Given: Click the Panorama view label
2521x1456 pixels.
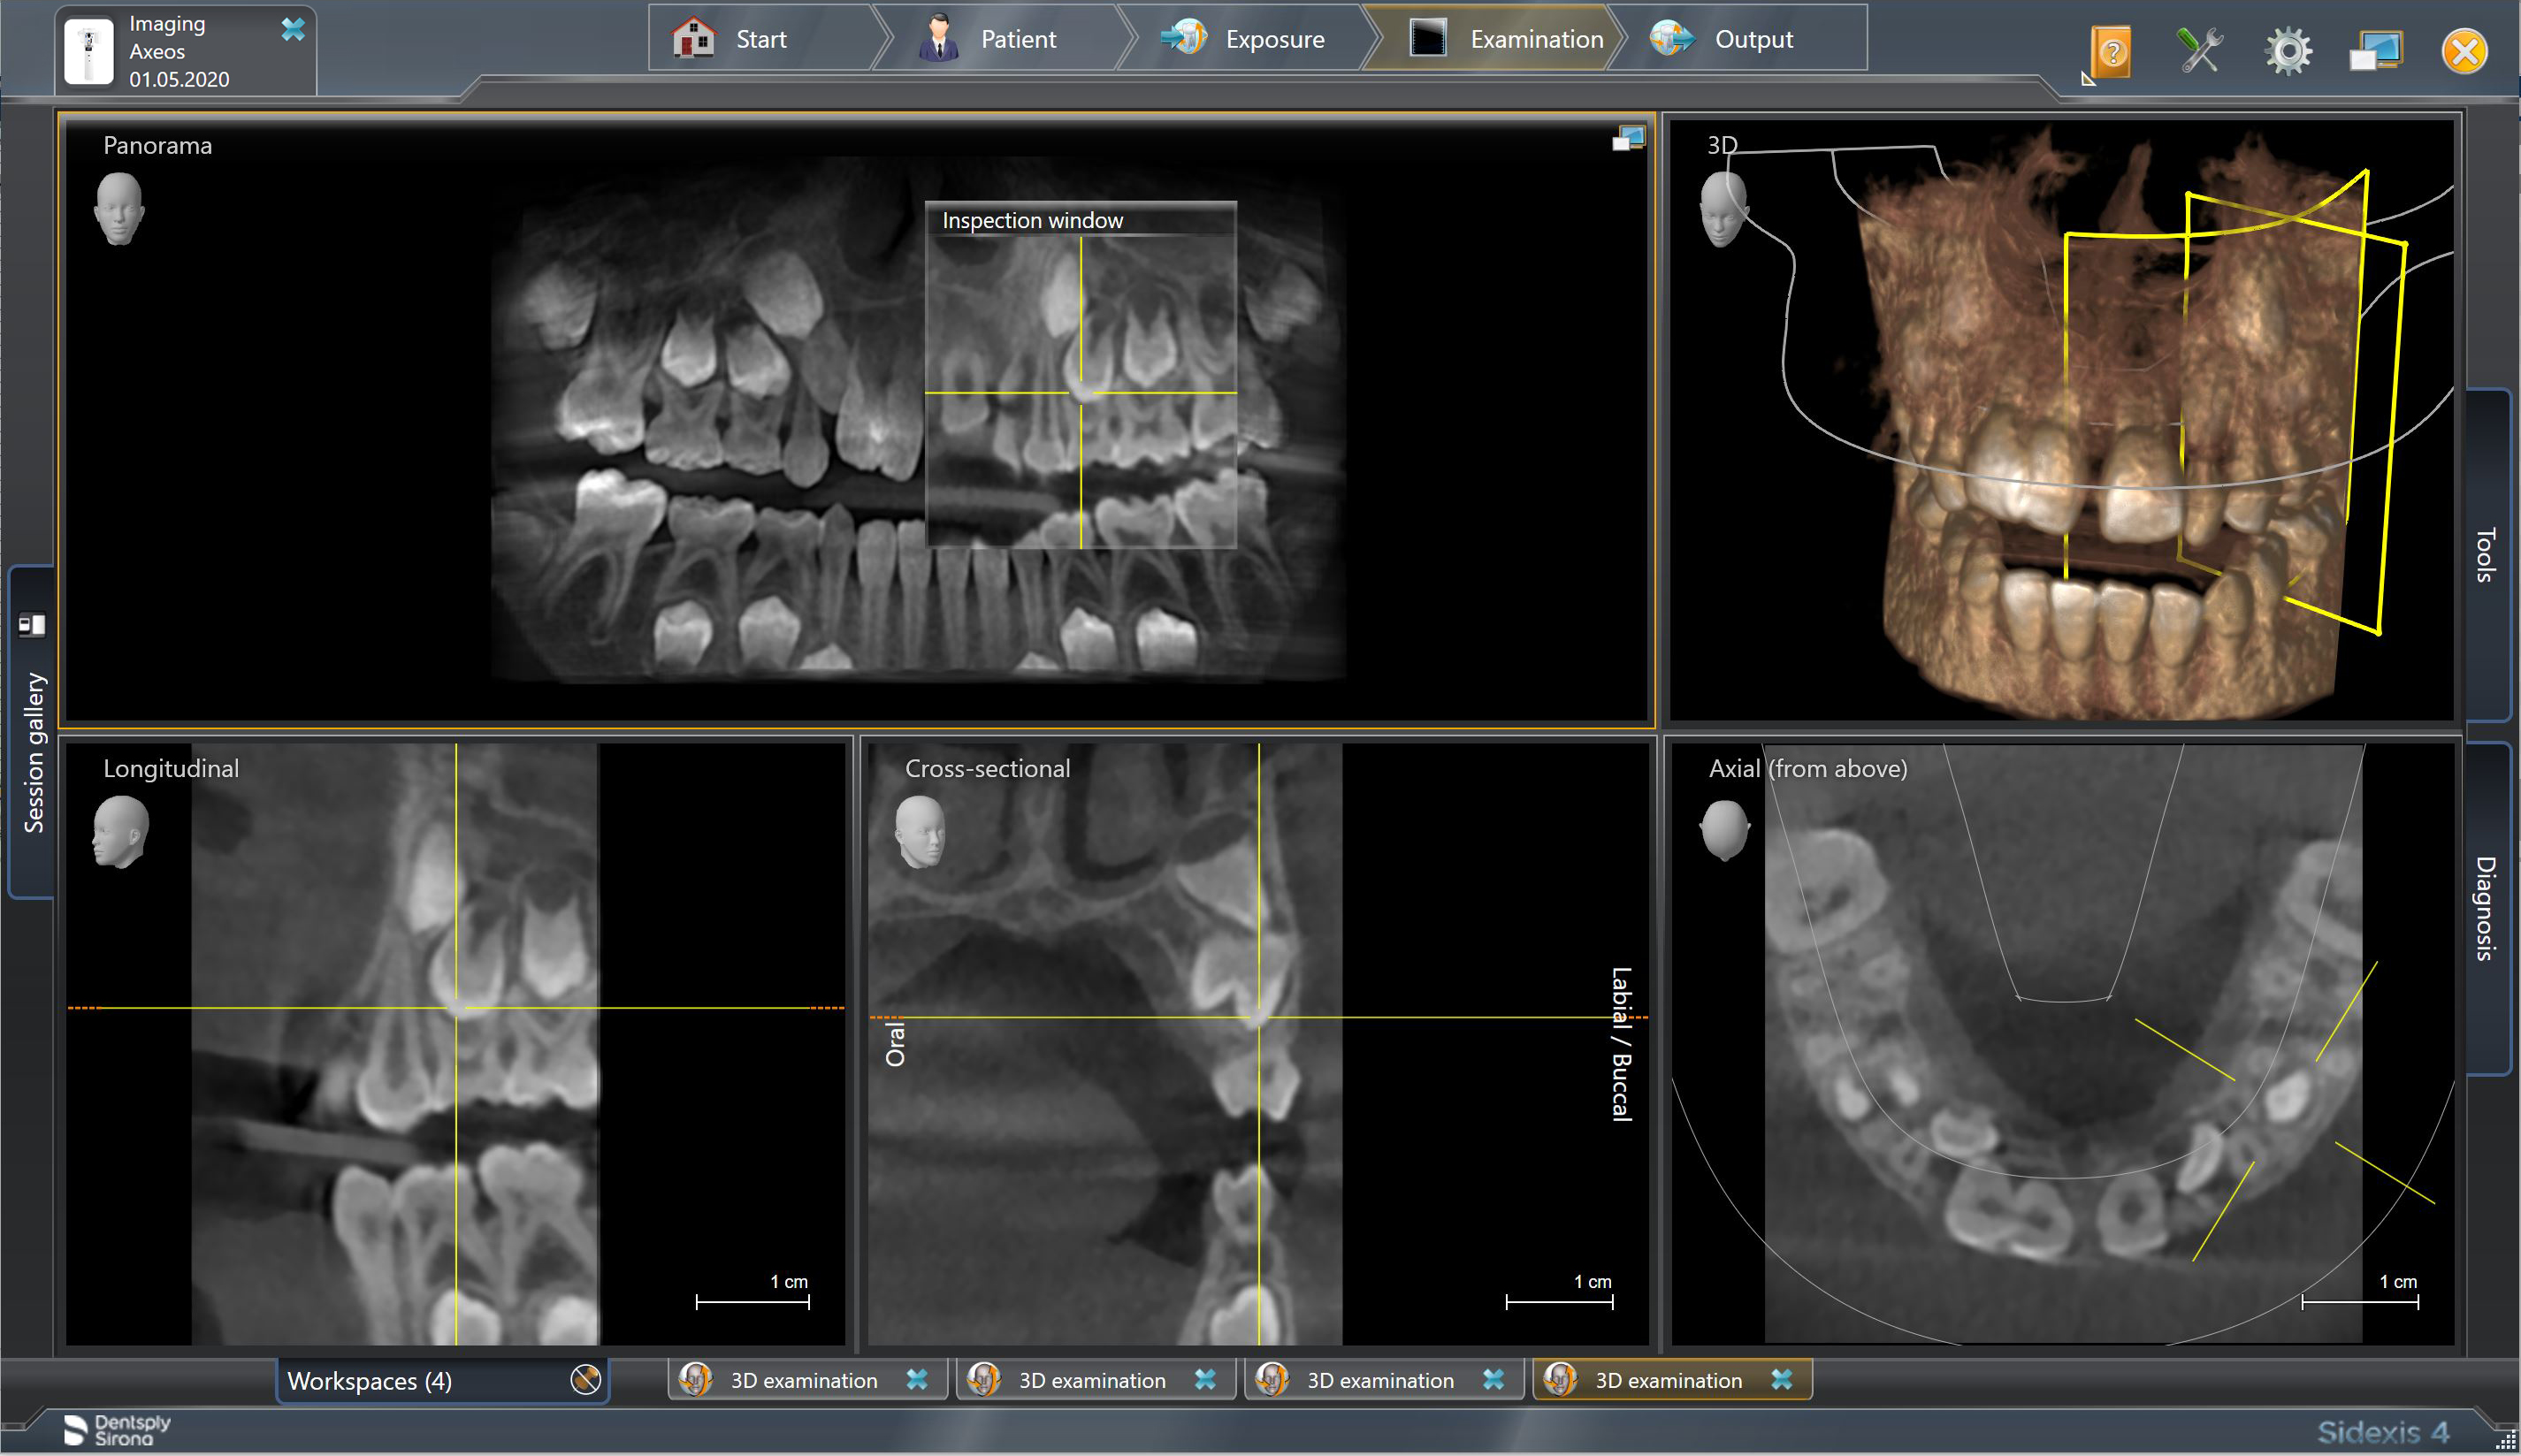Looking at the screenshot, I should (158, 146).
